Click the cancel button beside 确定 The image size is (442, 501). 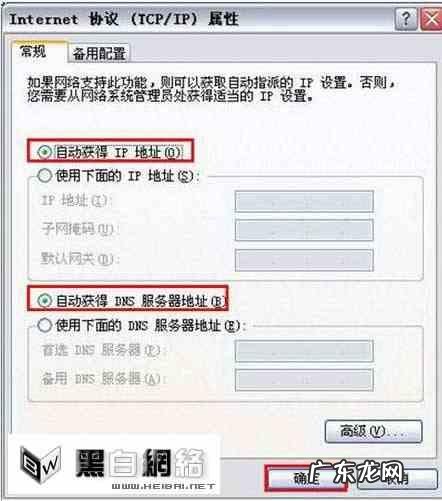click(397, 479)
